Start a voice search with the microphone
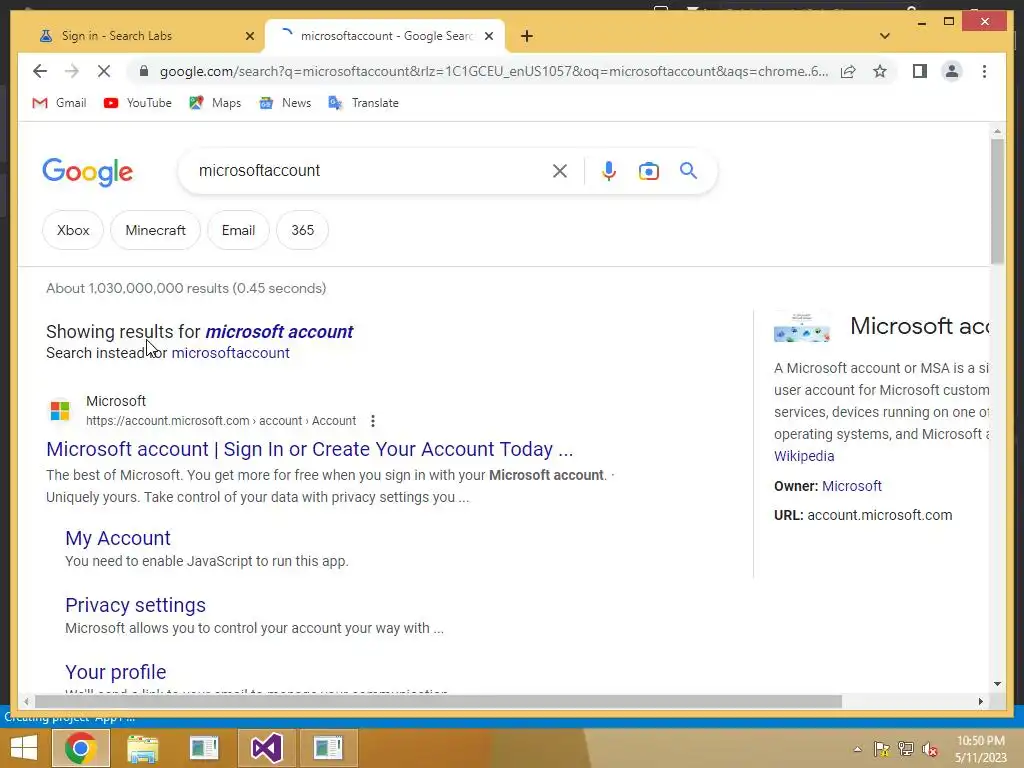The image size is (1024, 768). tap(609, 171)
